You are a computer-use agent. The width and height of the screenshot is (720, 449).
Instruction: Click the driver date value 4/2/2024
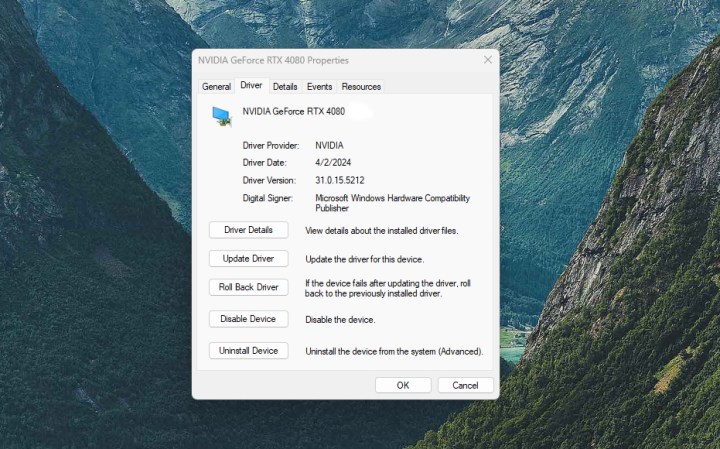pyautogui.click(x=335, y=162)
